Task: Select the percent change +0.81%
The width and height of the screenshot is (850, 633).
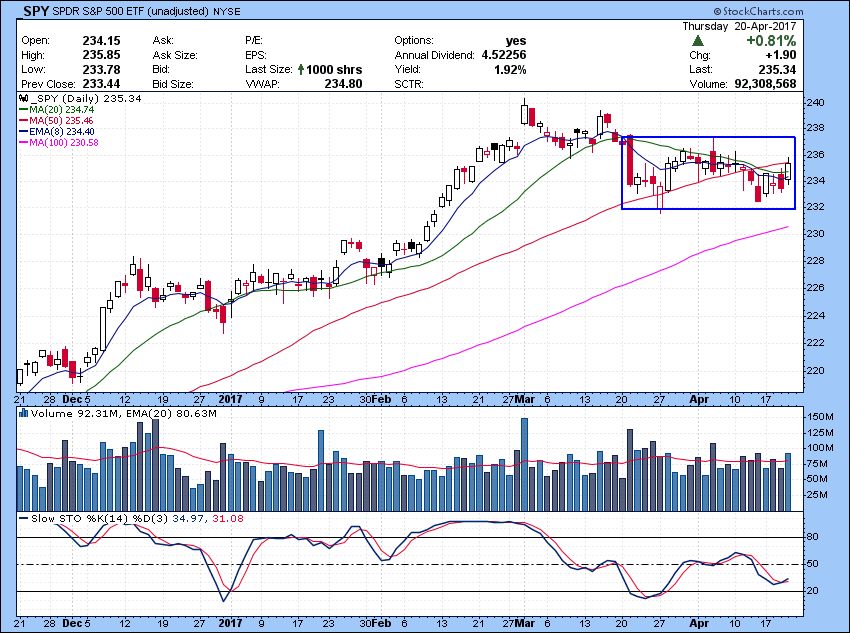Action: click(771, 41)
